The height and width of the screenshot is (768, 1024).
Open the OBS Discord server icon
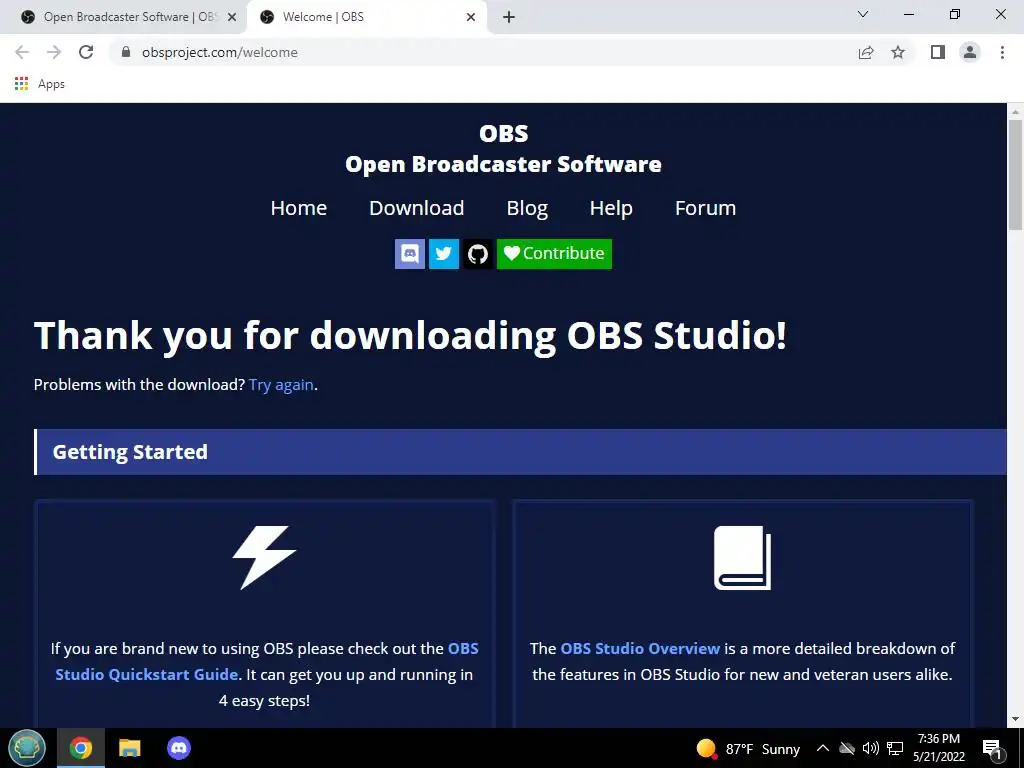[x=409, y=253]
